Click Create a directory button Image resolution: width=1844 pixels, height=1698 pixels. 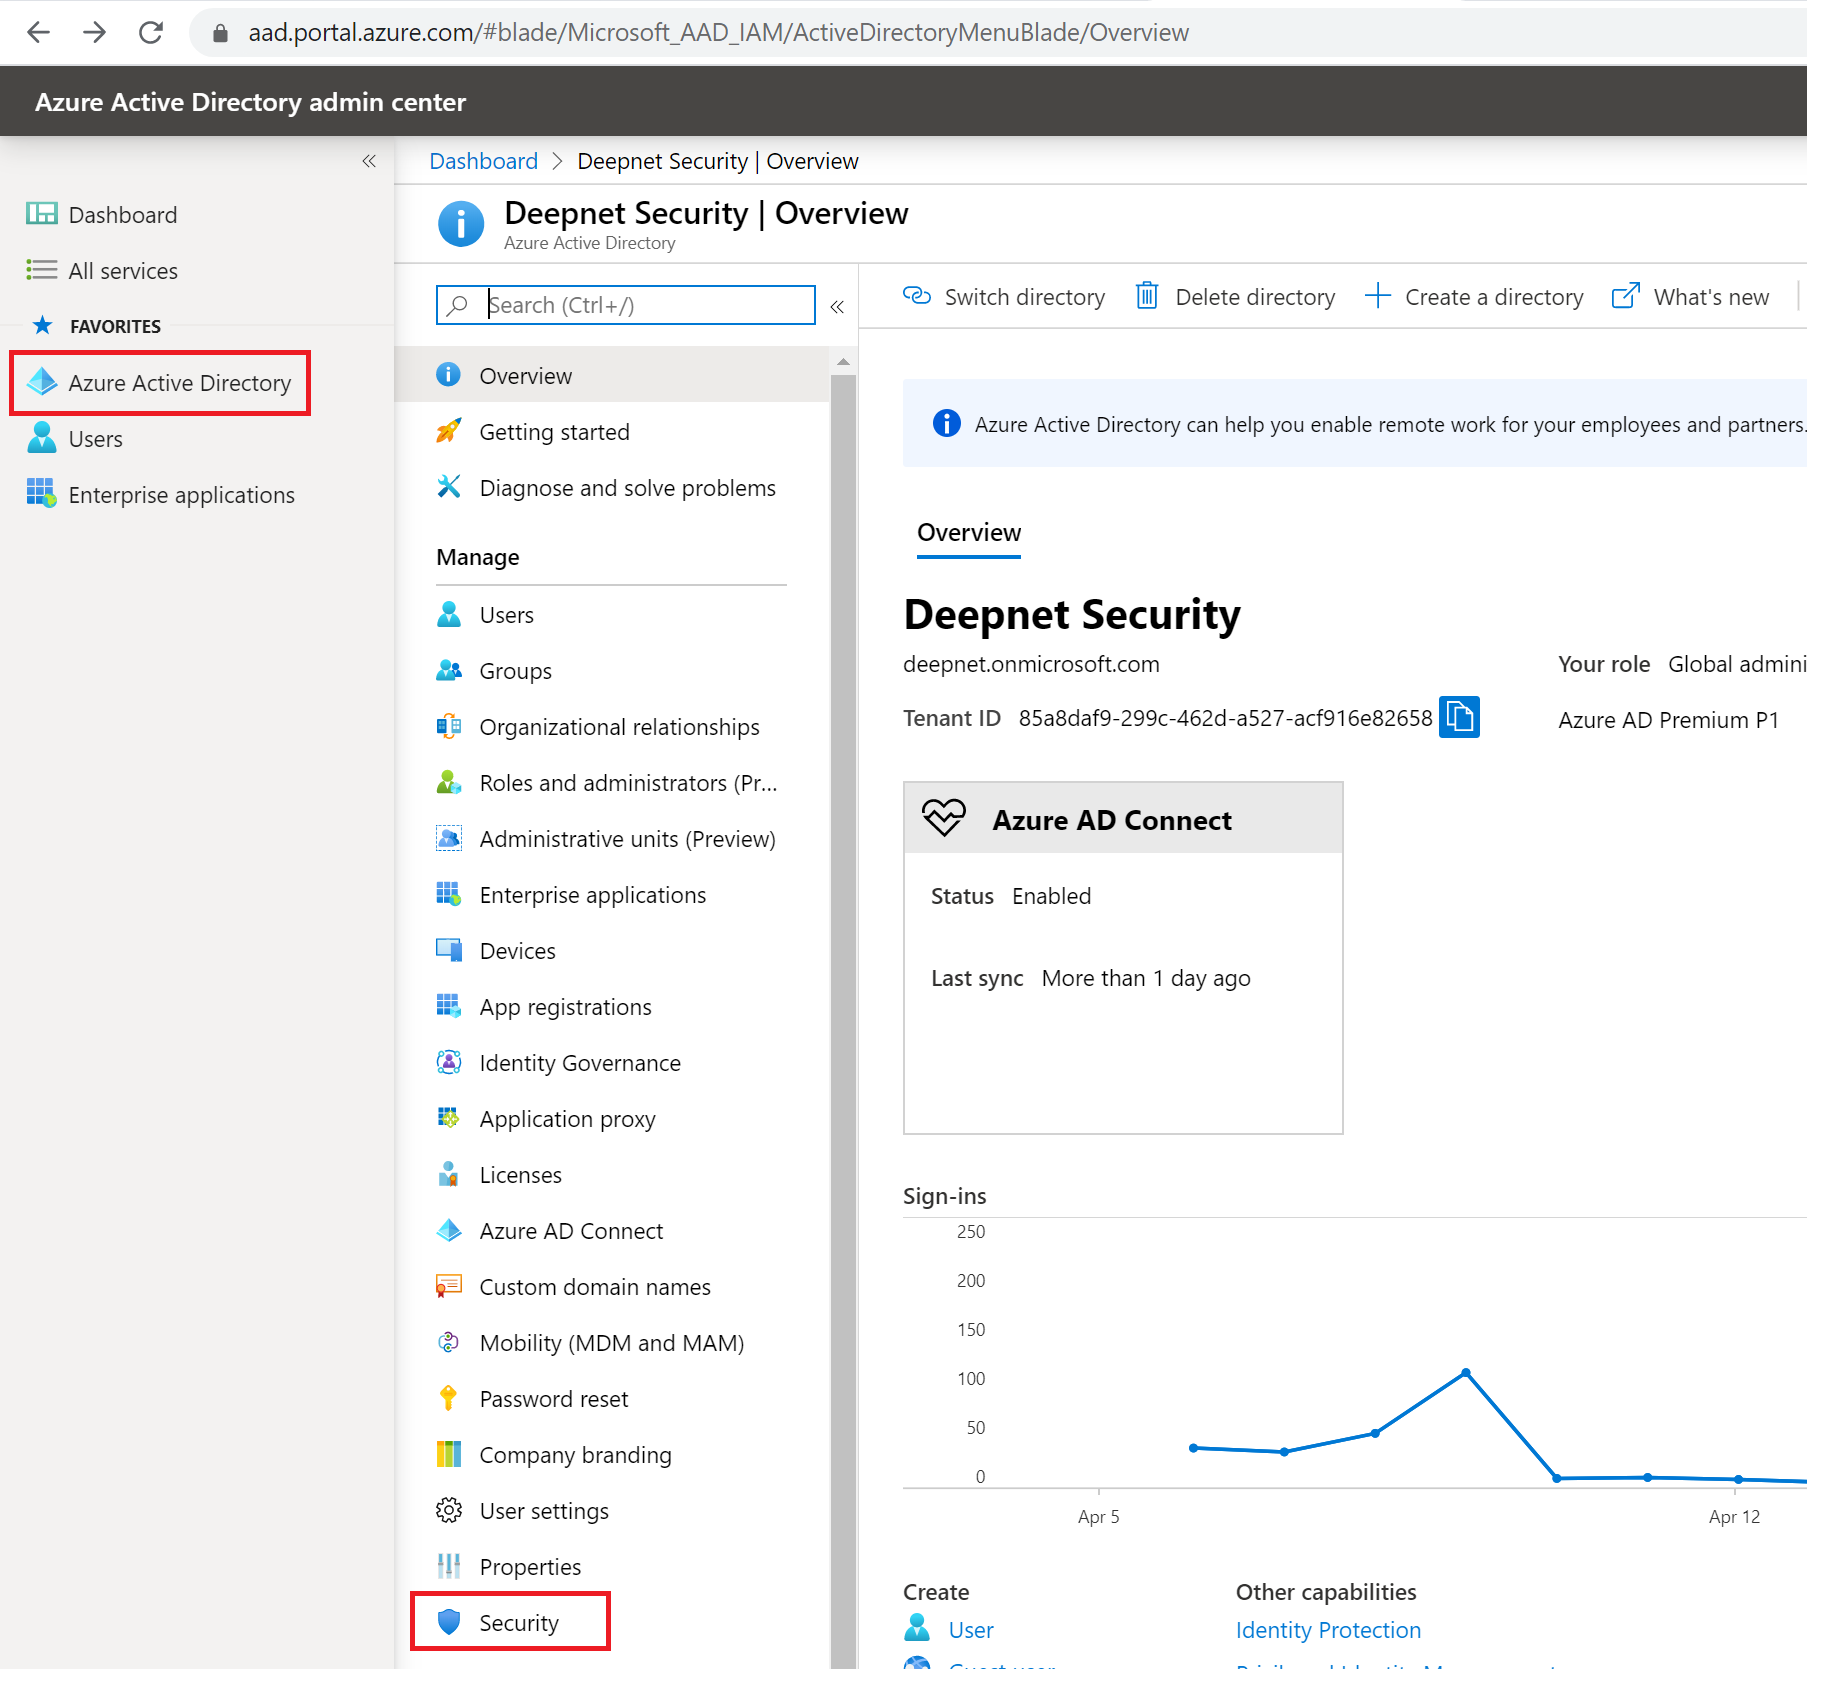click(1475, 297)
